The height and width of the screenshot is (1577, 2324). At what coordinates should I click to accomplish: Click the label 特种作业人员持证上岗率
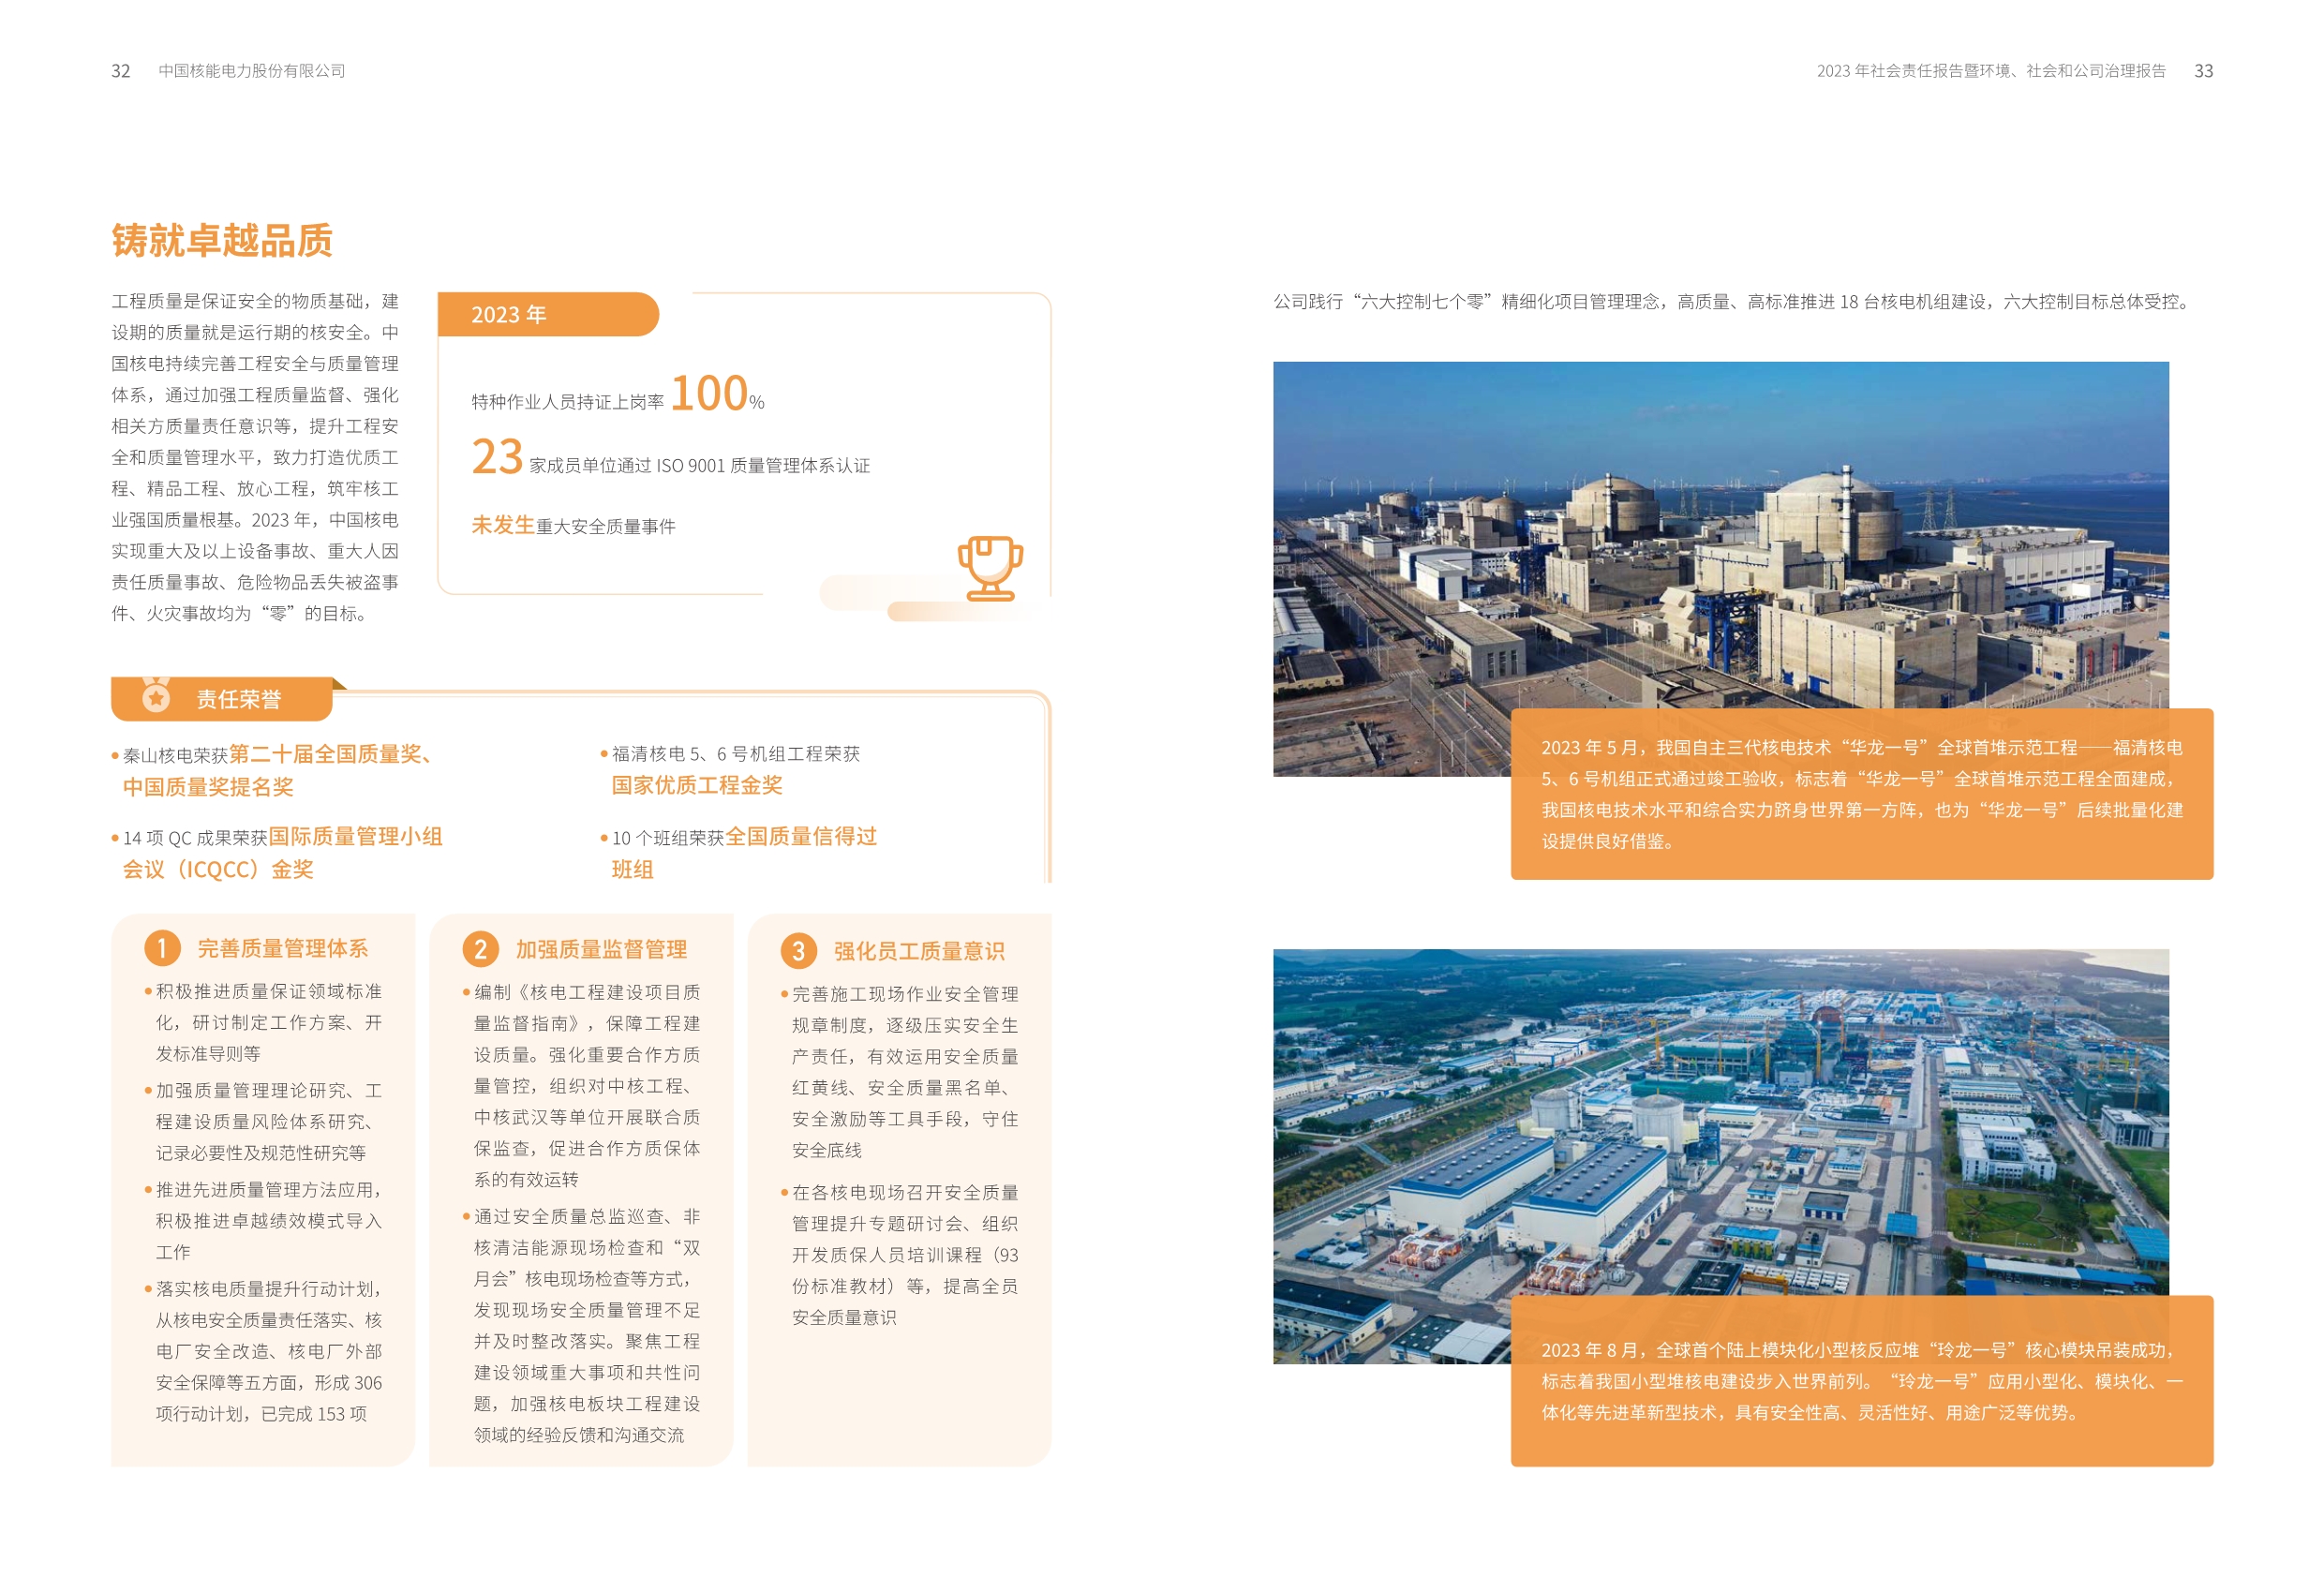click(x=567, y=402)
